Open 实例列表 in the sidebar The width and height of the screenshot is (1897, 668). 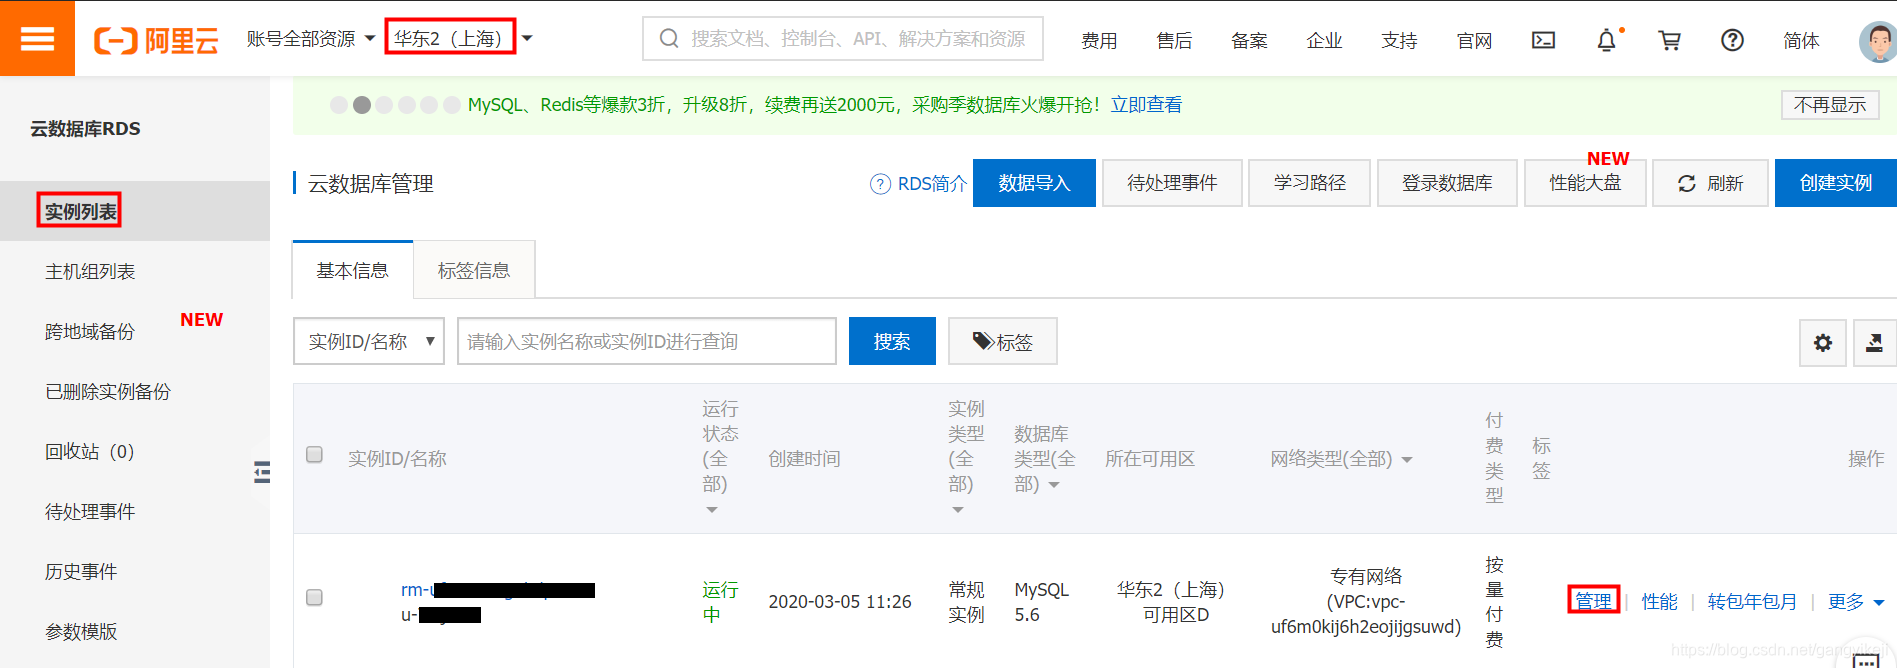click(x=80, y=212)
